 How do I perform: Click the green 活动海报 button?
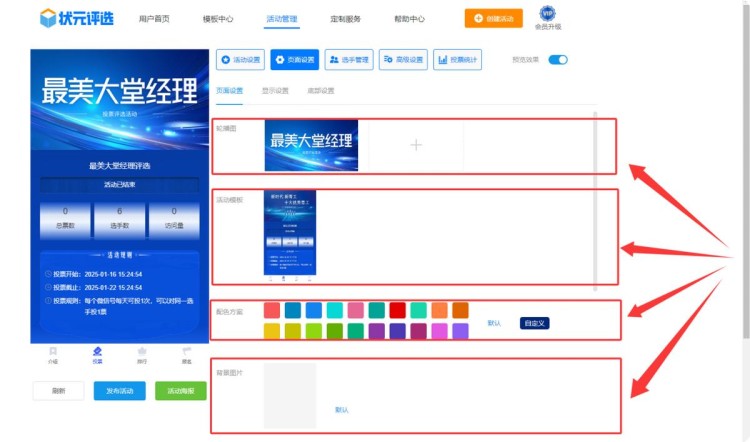[x=181, y=391]
